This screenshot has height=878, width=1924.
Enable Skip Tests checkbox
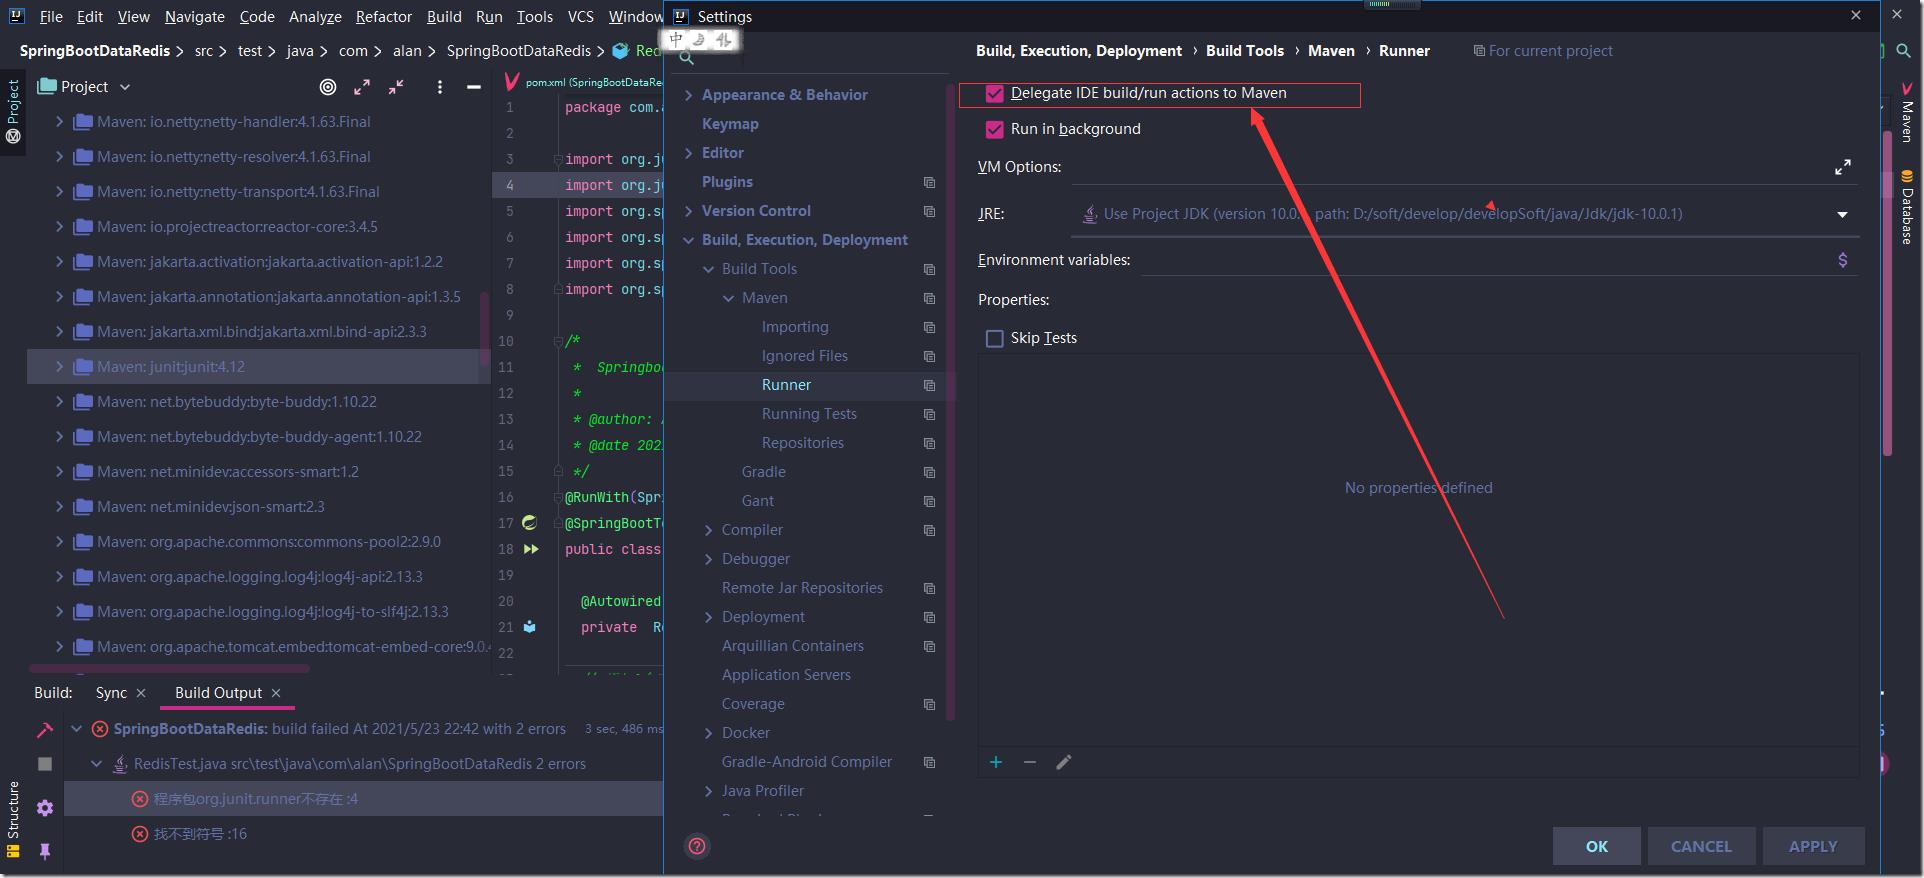994,339
